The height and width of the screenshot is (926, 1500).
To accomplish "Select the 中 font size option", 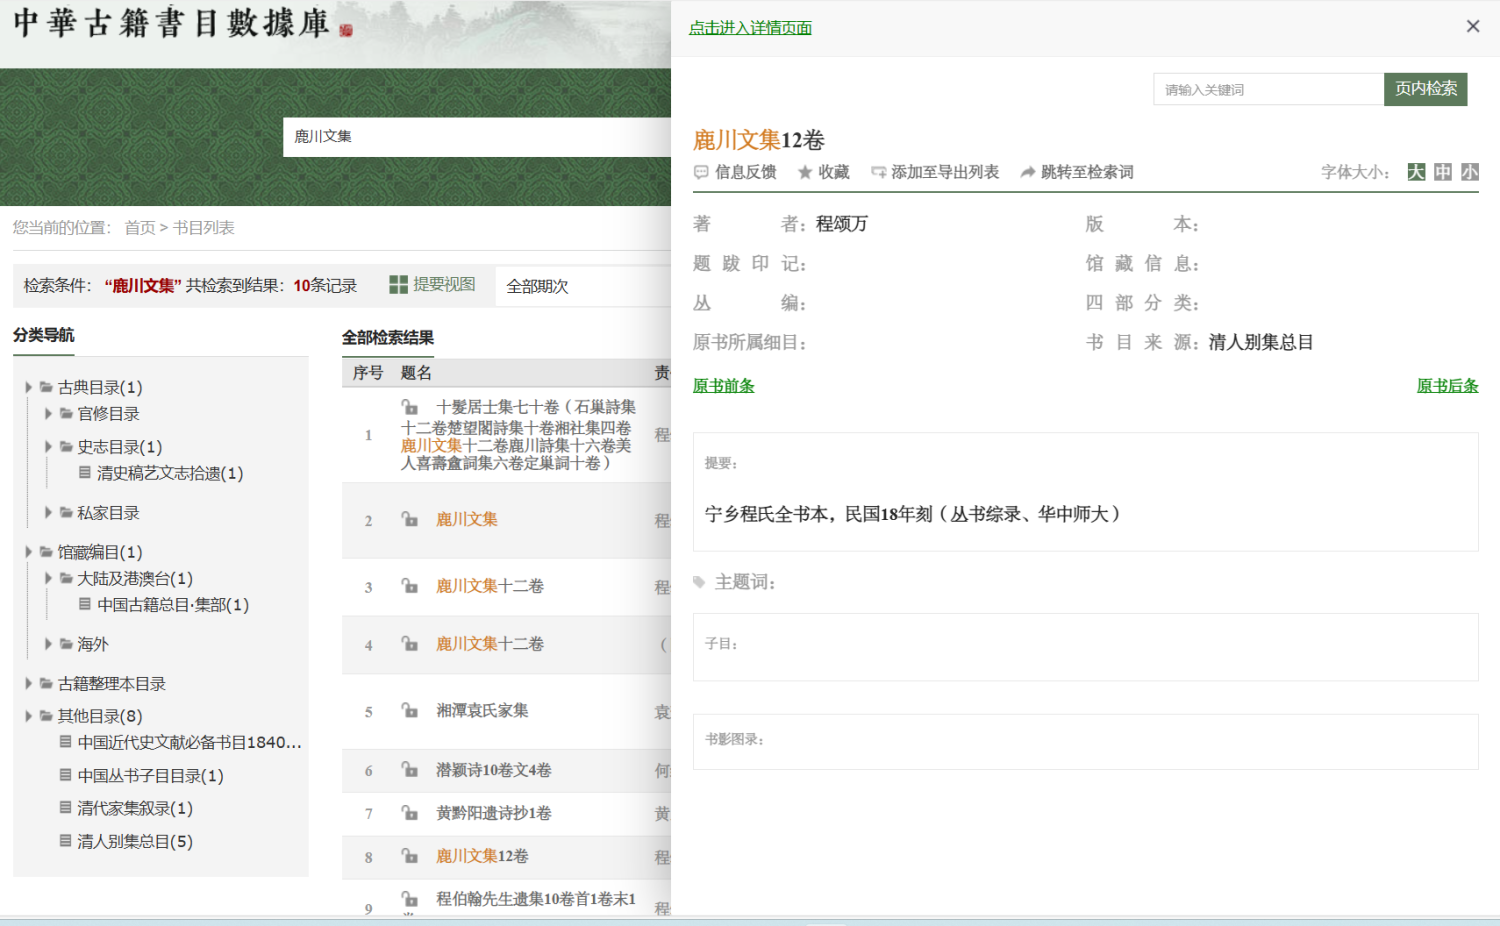I will 1442,172.
